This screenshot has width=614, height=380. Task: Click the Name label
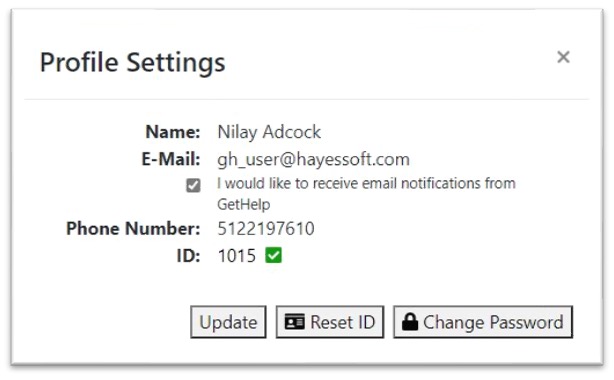coord(173,132)
